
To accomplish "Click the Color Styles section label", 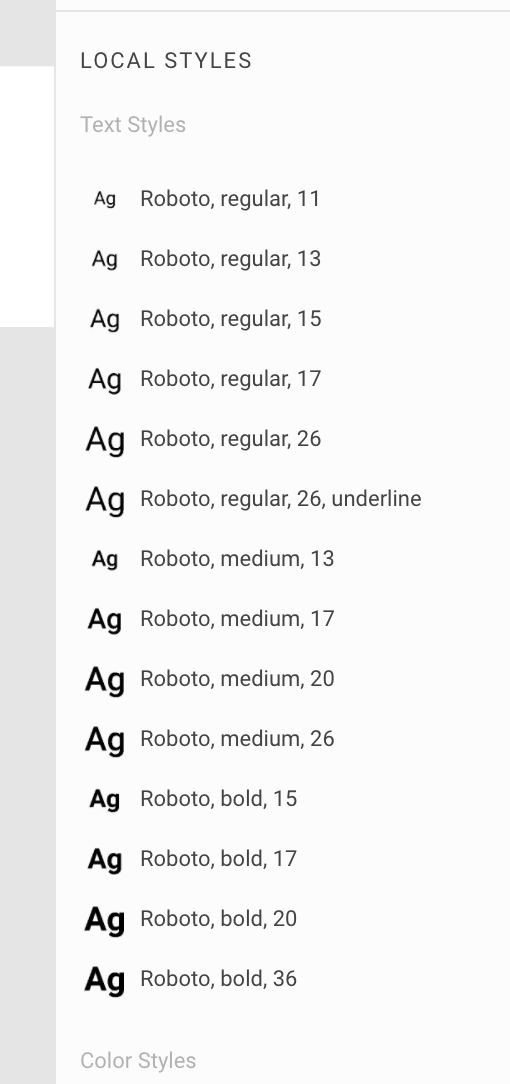I will (138, 1060).
